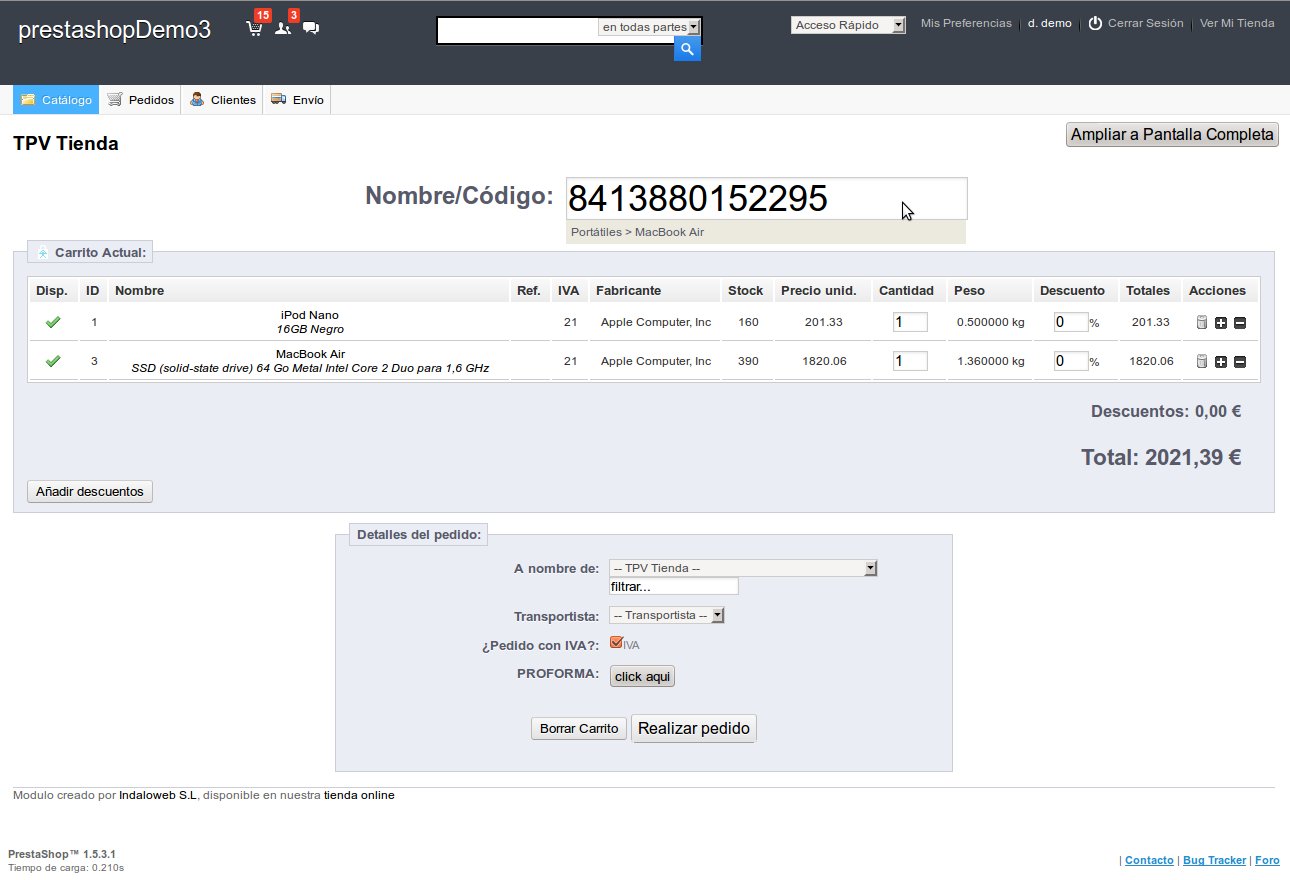
Task: Focus the MacBook Air Cantidad field
Action: tap(910, 361)
